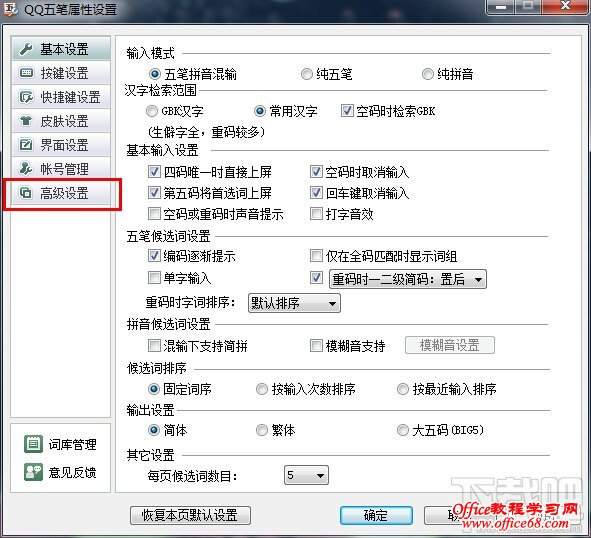Click the user icon for 帐号管理
Image resolution: width=591 pixels, height=538 pixels.
click(x=26, y=169)
